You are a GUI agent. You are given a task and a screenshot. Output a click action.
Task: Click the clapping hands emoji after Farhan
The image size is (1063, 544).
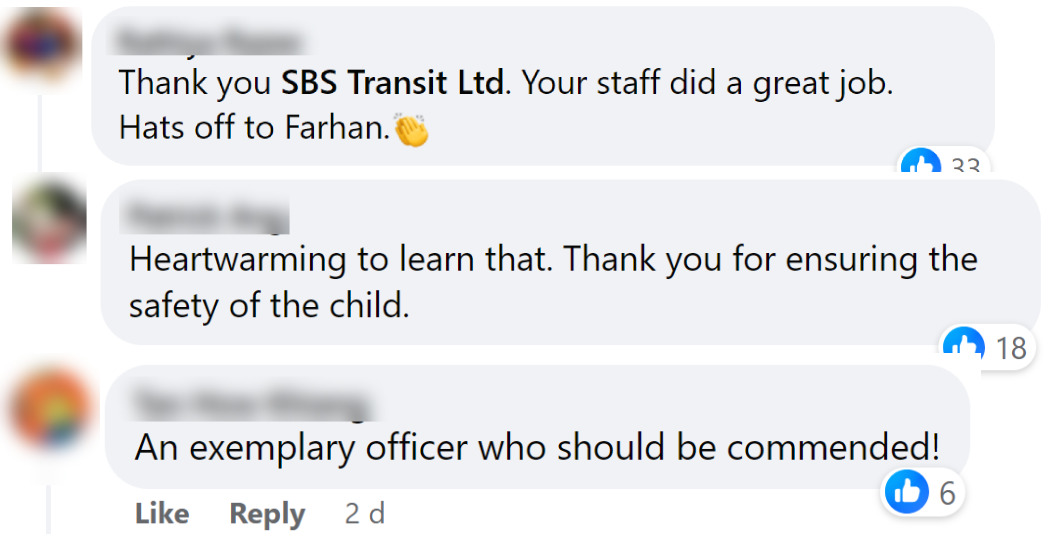[411, 130]
